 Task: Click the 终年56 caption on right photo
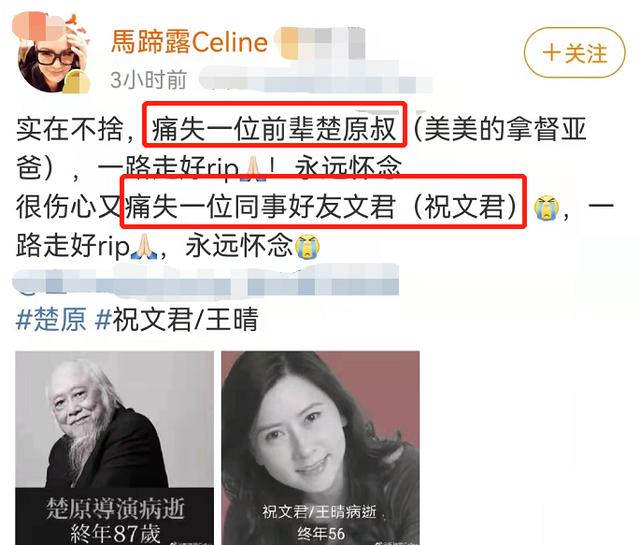tap(321, 533)
